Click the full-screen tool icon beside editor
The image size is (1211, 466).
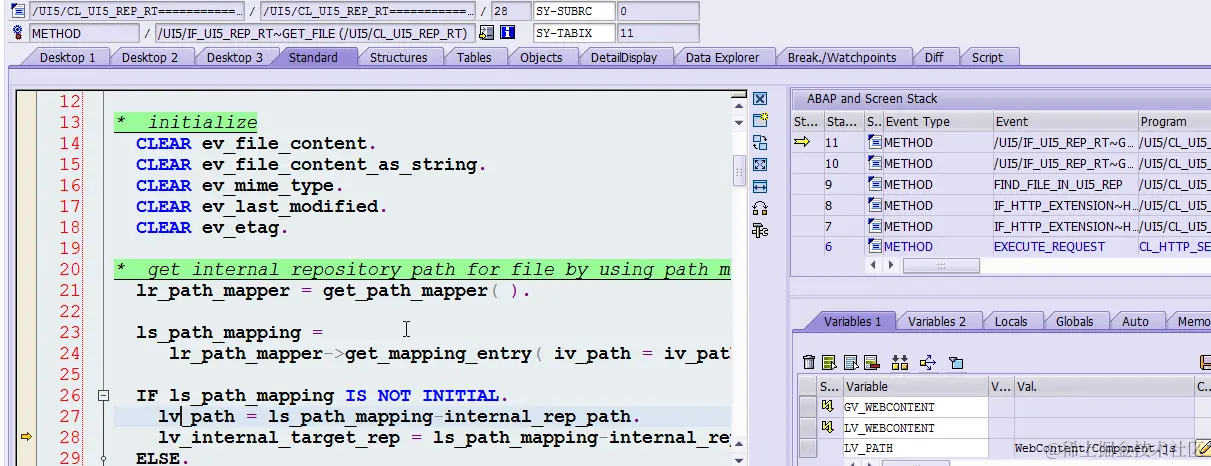click(x=760, y=164)
